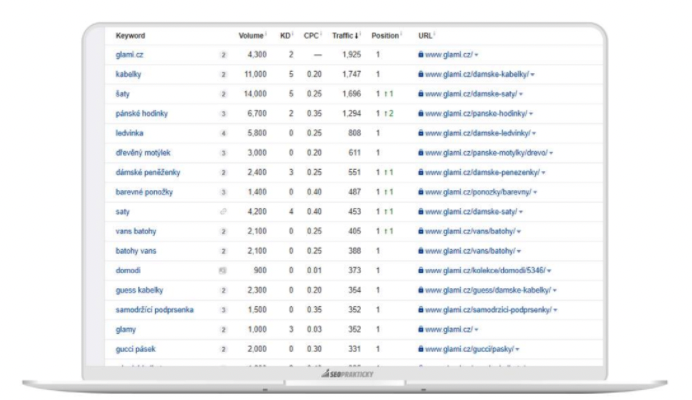Expand URL dropdown for panske-hodinky row
The width and height of the screenshot is (692, 400).
point(531,114)
